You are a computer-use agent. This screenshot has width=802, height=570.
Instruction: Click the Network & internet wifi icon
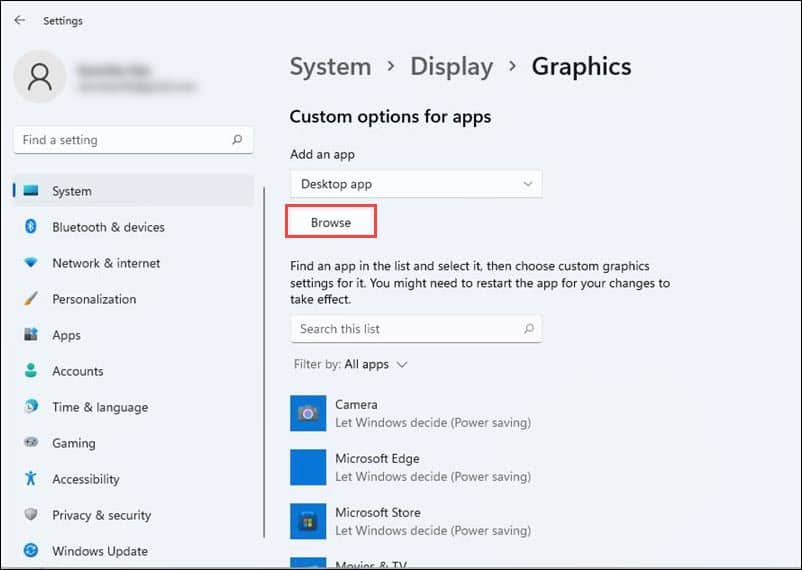(x=31, y=263)
